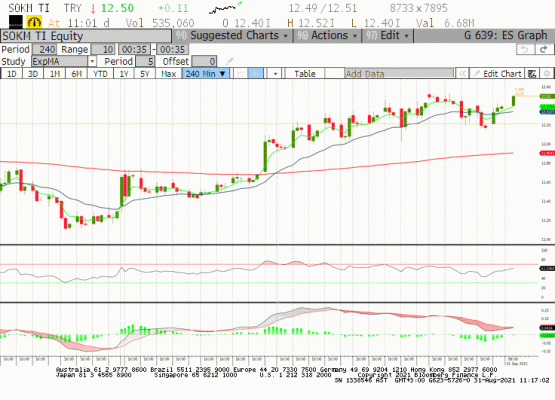Open the Suggested Charts menu
This screenshot has width=555, height=400.
pos(233,36)
